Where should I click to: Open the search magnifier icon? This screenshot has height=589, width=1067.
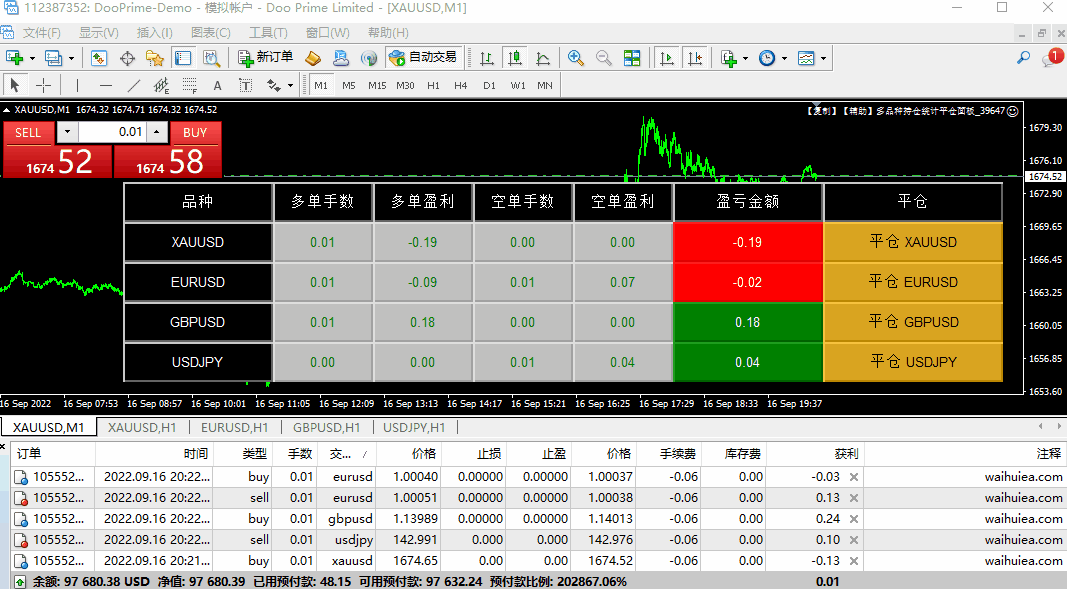[x=1023, y=58]
